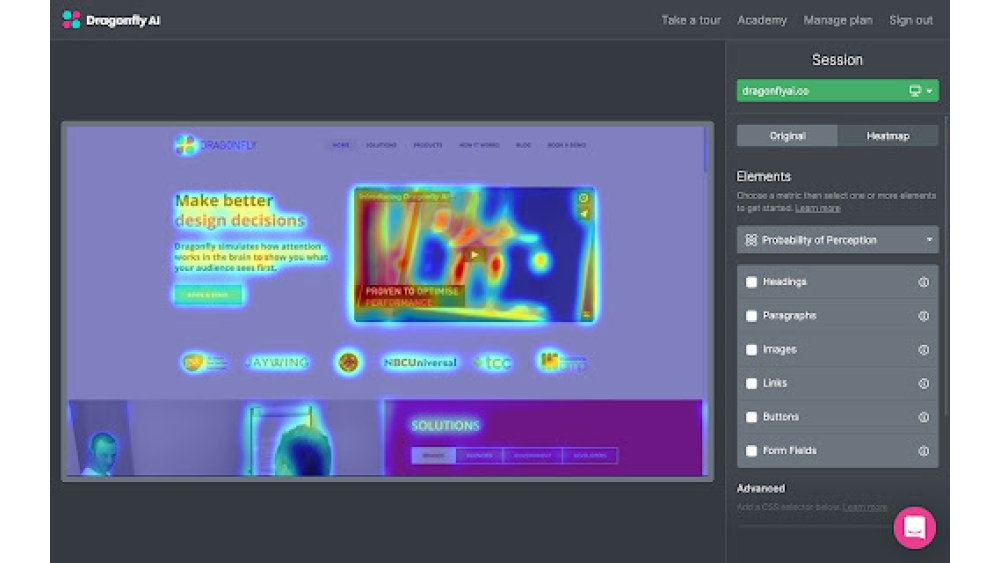Click the Session panel title
Image resolution: width=1000 pixels, height=563 pixels.
click(837, 60)
